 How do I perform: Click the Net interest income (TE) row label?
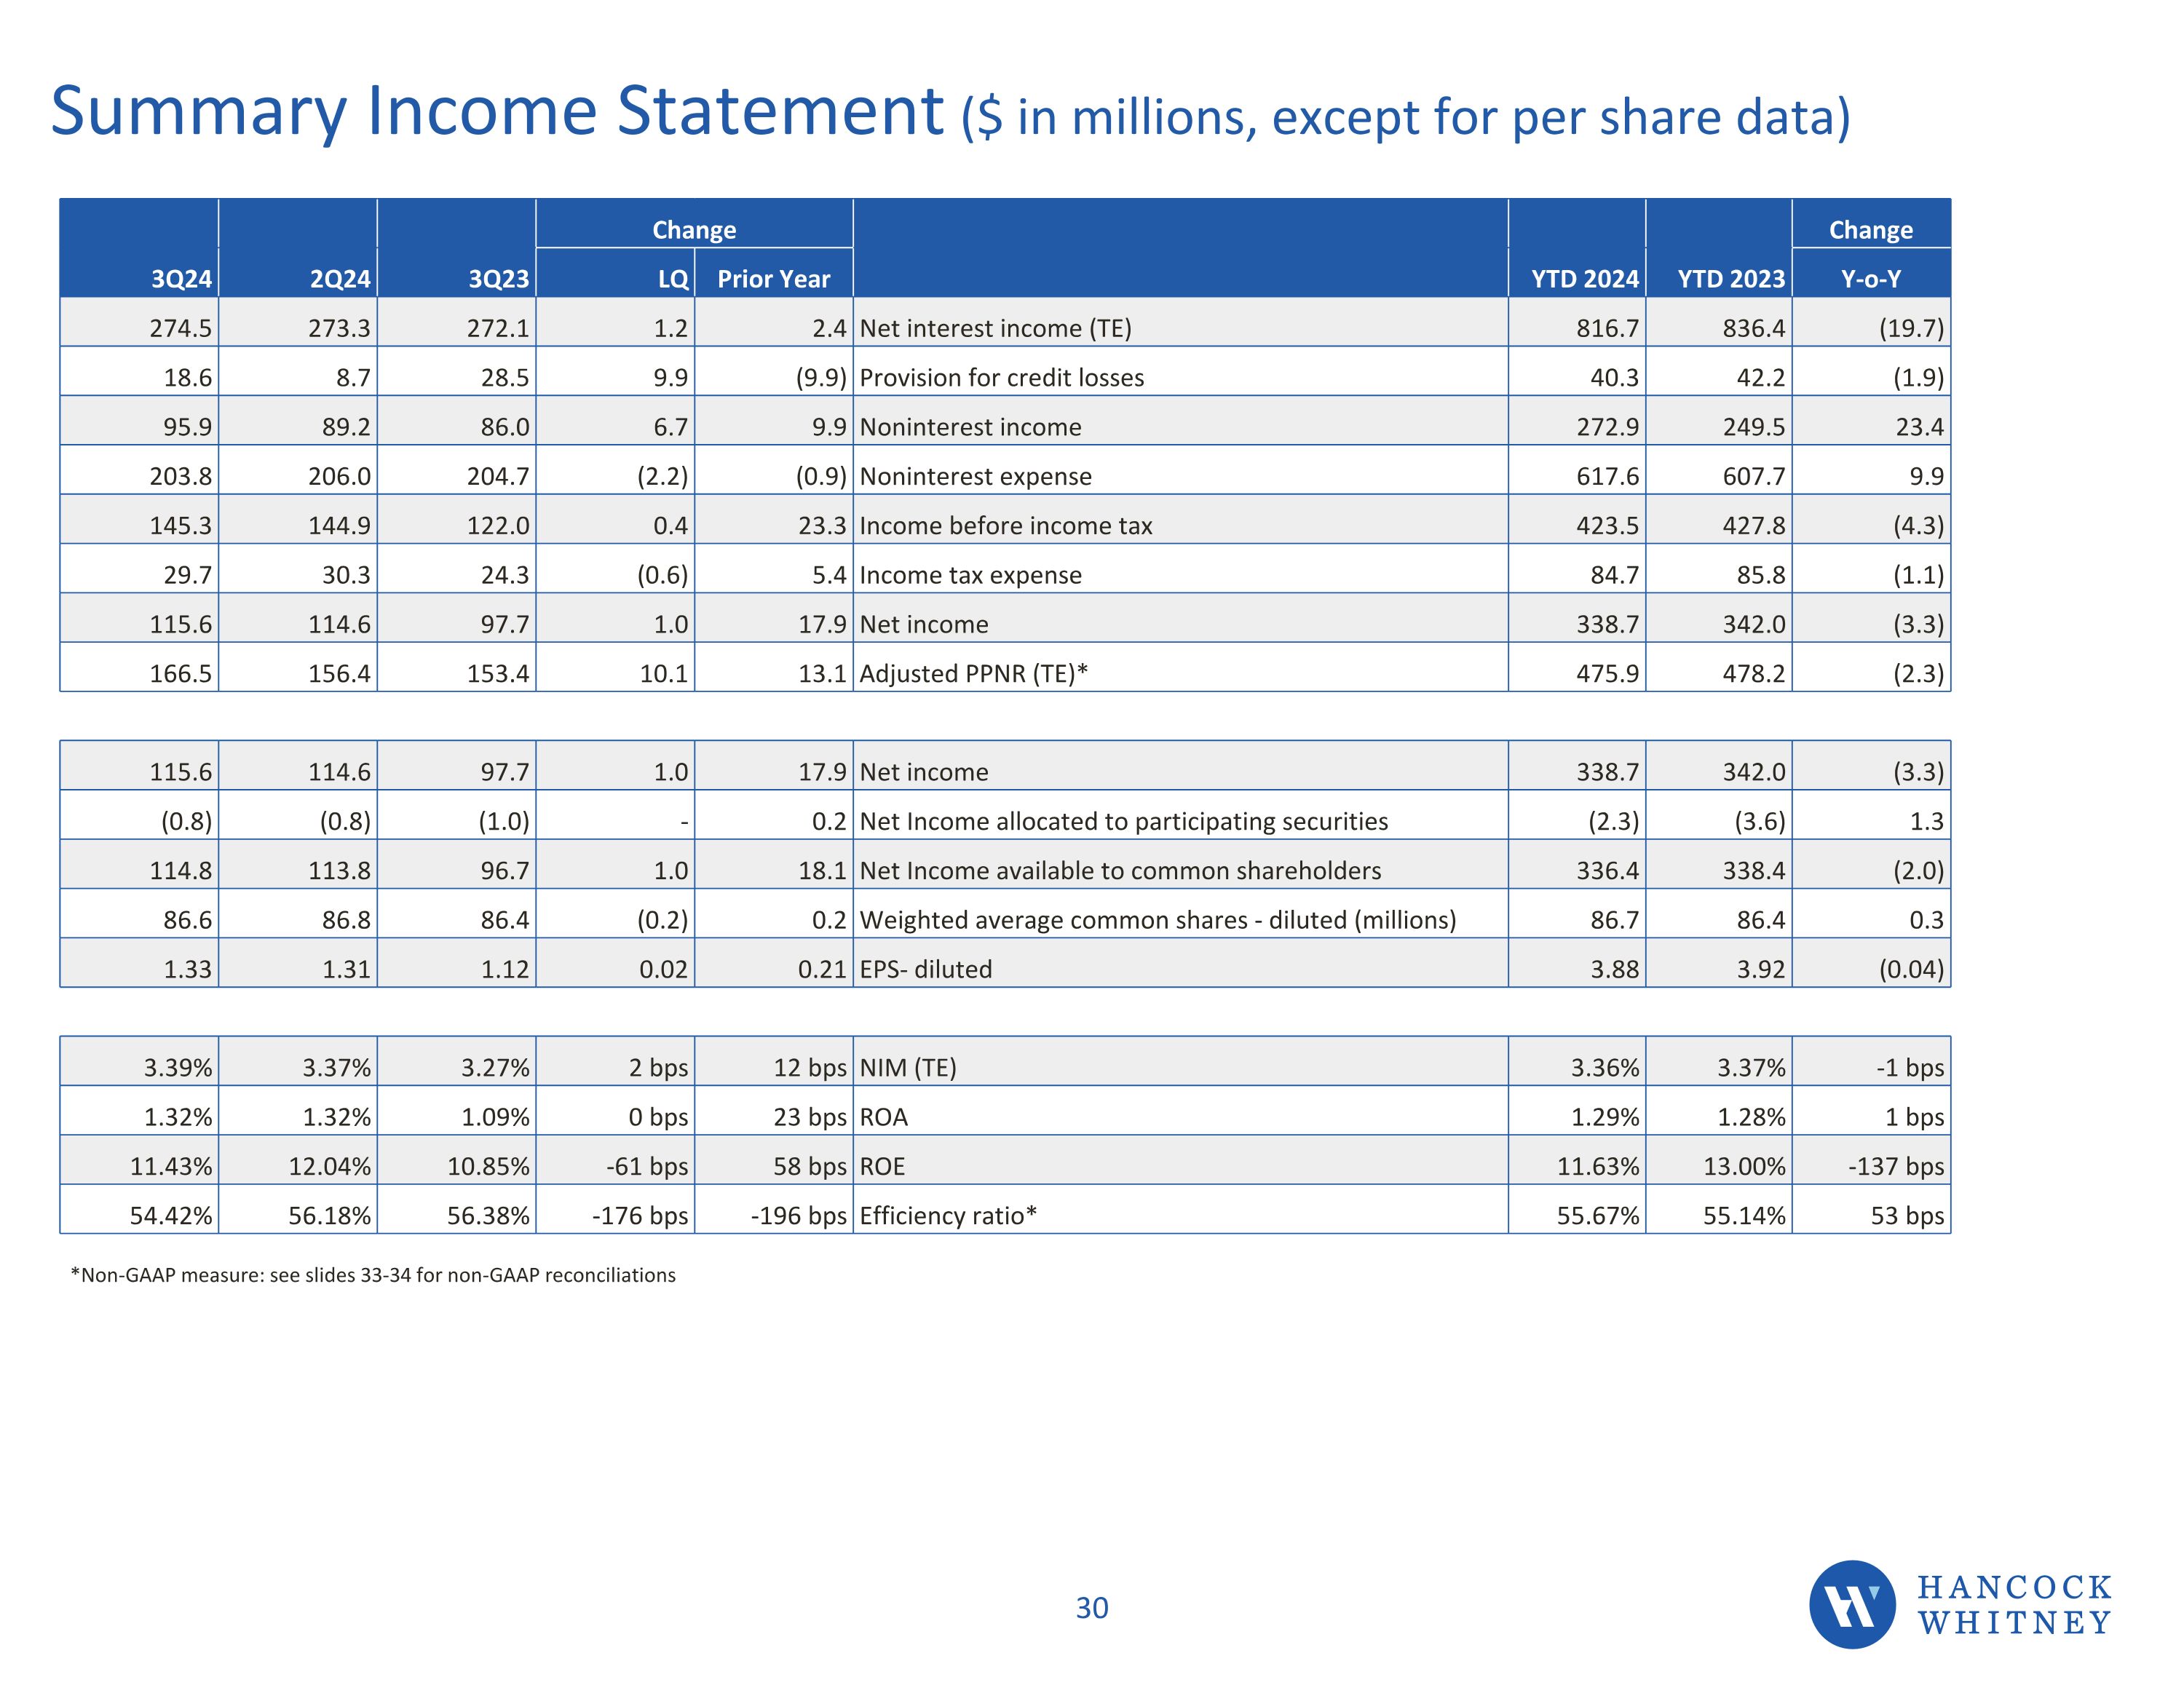point(995,328)
